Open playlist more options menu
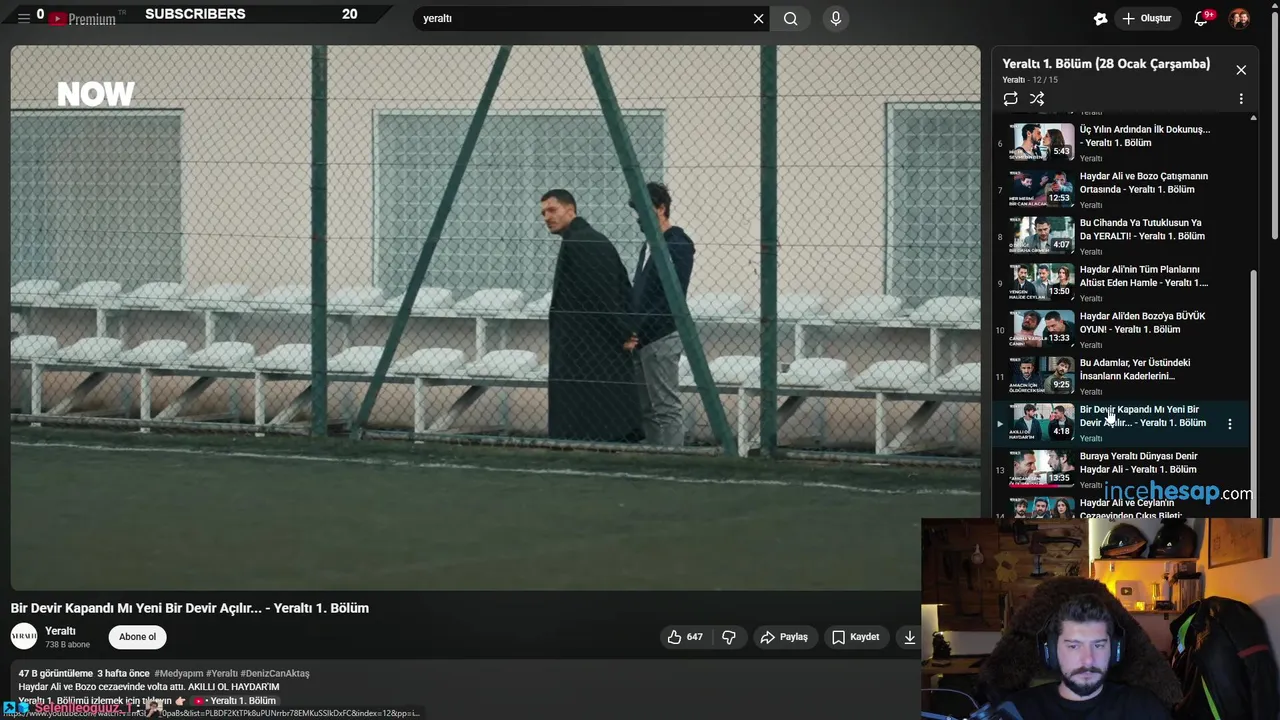1280x720 pixels. [x=1241, y=99]
